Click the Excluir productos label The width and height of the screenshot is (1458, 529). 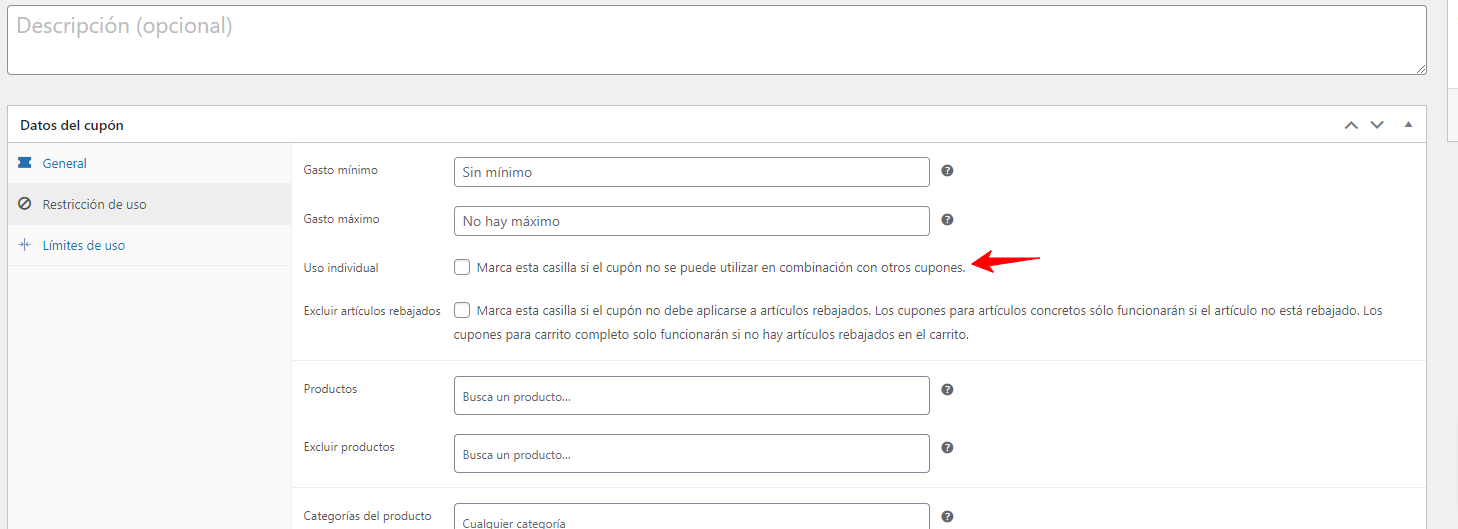pyautogui.click(x=349, y=447)
